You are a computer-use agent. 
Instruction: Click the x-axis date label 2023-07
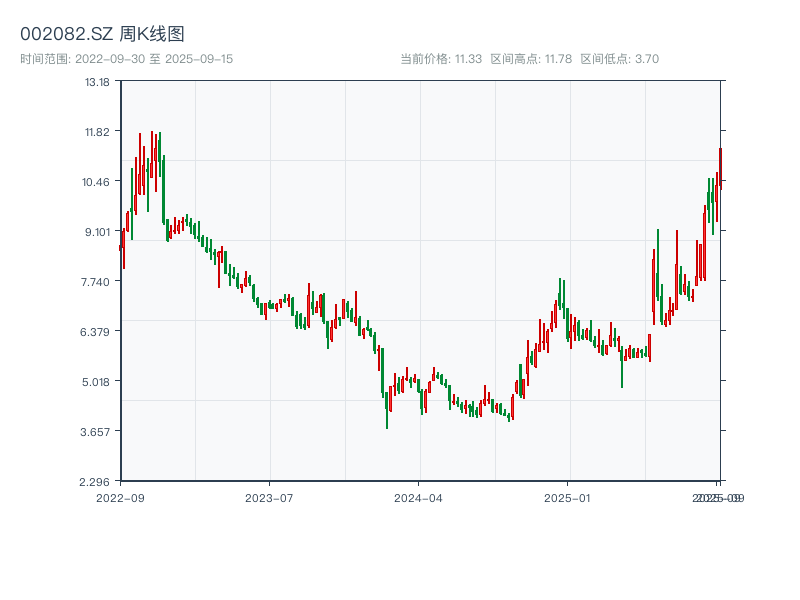tap(269, 498)
